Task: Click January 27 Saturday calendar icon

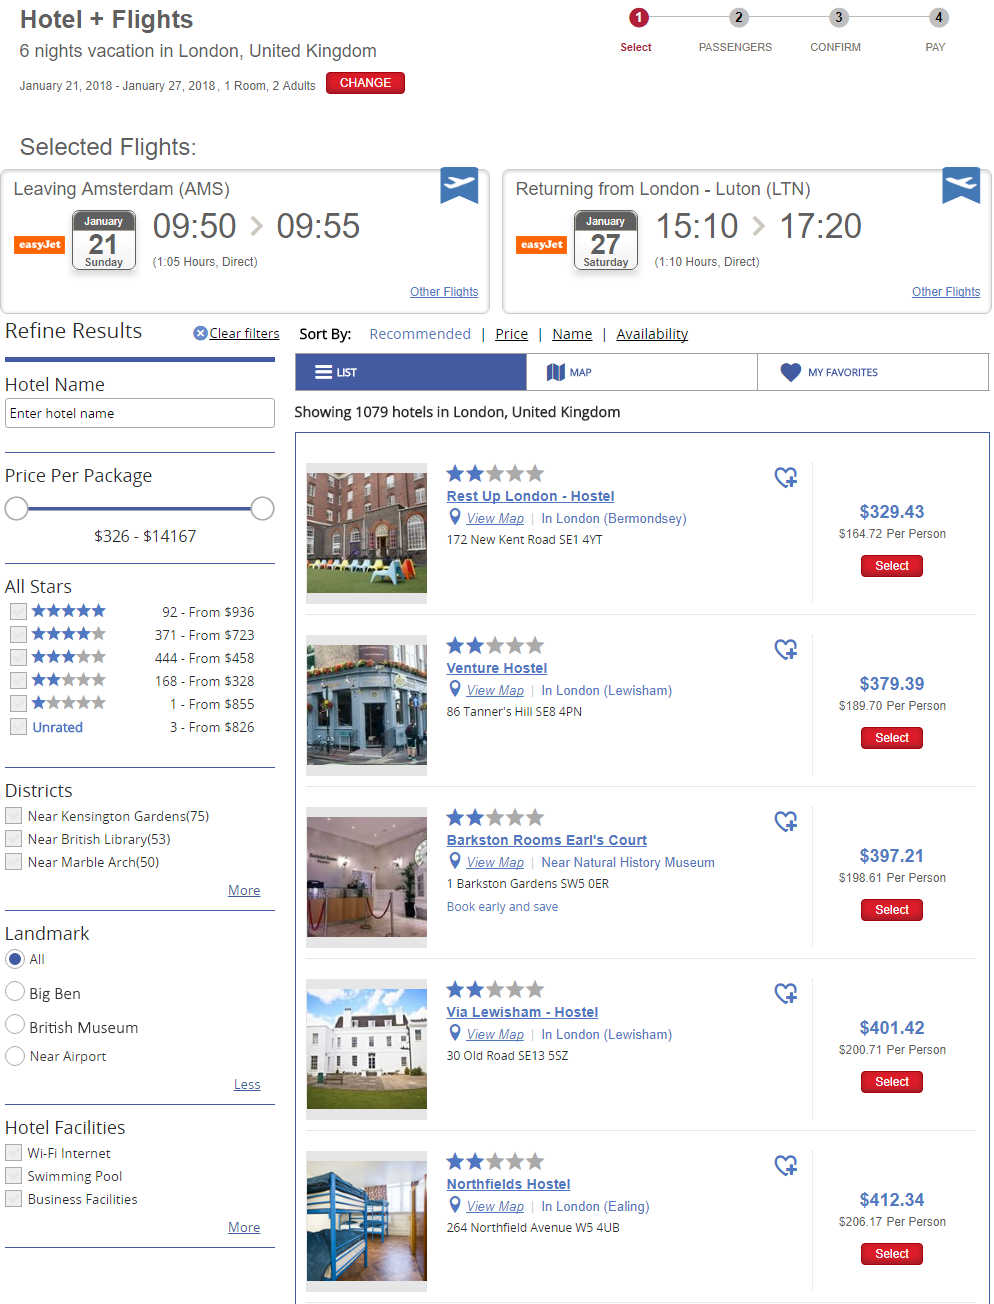Action: (606, 240)
